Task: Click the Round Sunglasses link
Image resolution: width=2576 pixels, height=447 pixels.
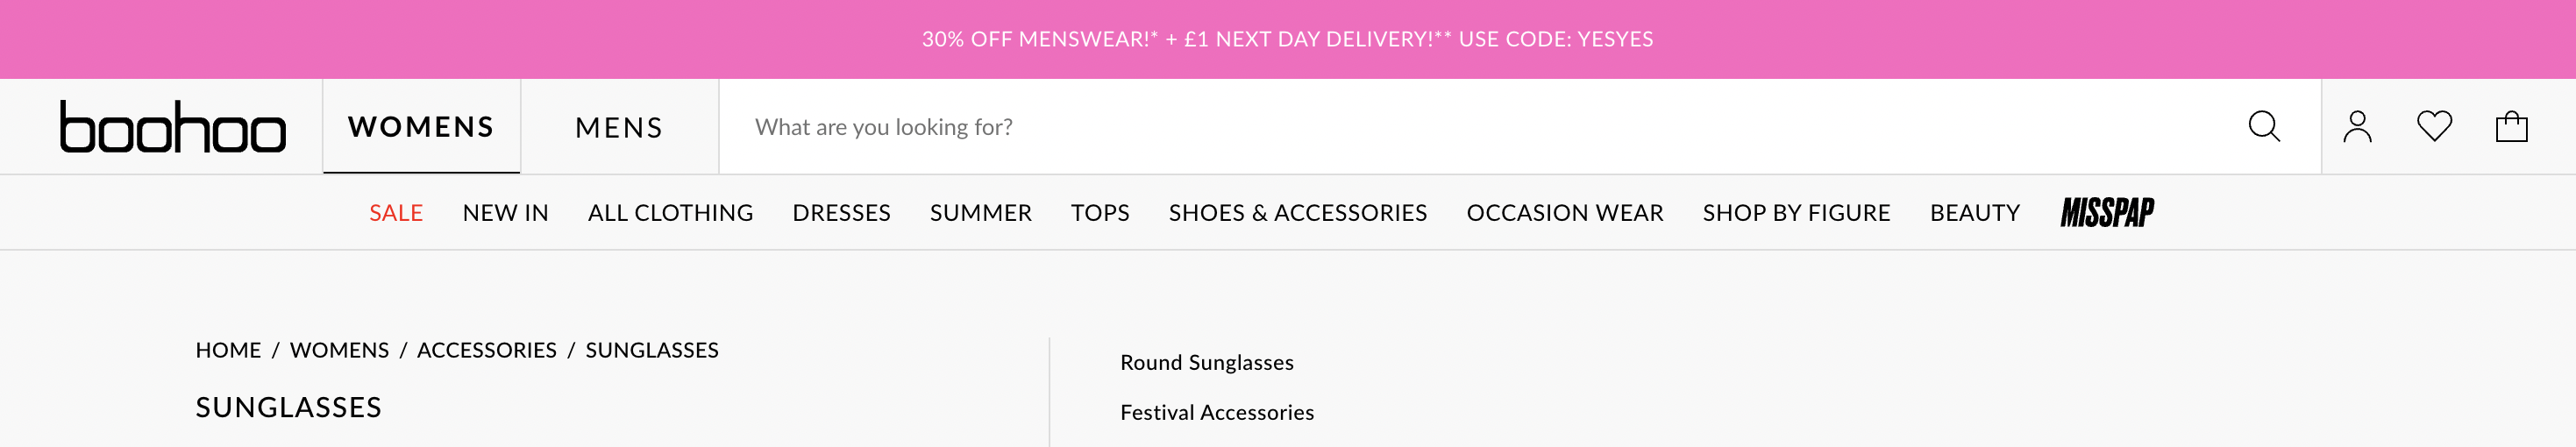Action: point(1206,362)
